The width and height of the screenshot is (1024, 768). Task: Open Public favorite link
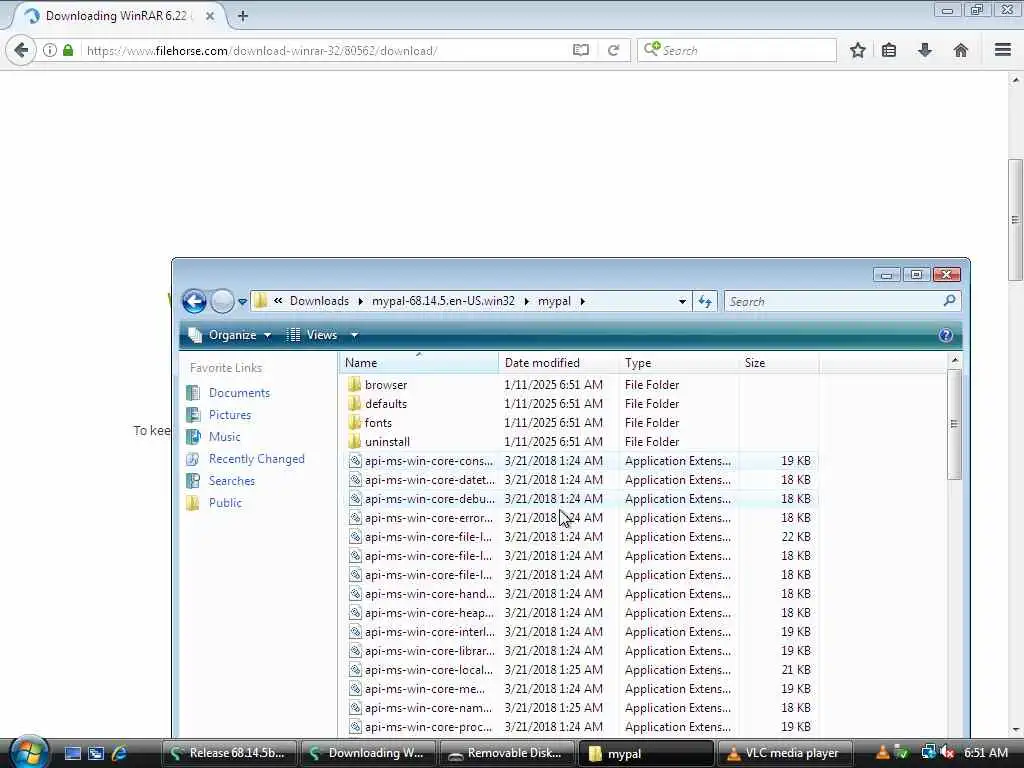coord(225,503)
